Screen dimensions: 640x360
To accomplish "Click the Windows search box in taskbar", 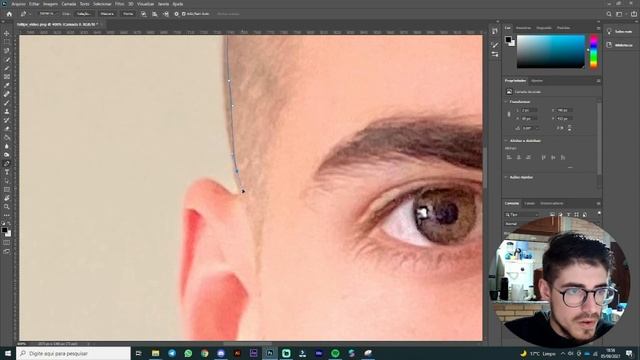I will [74, 353].
